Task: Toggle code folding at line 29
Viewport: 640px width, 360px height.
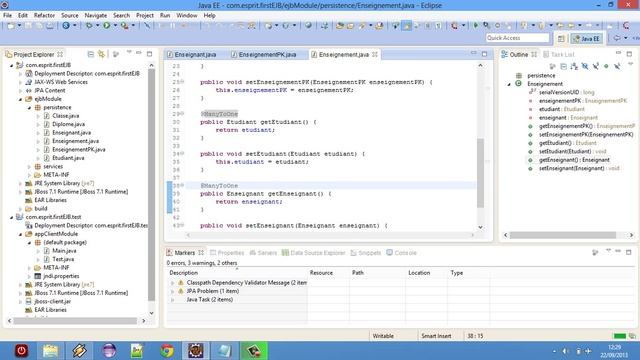Action: (x=182, y=113)
